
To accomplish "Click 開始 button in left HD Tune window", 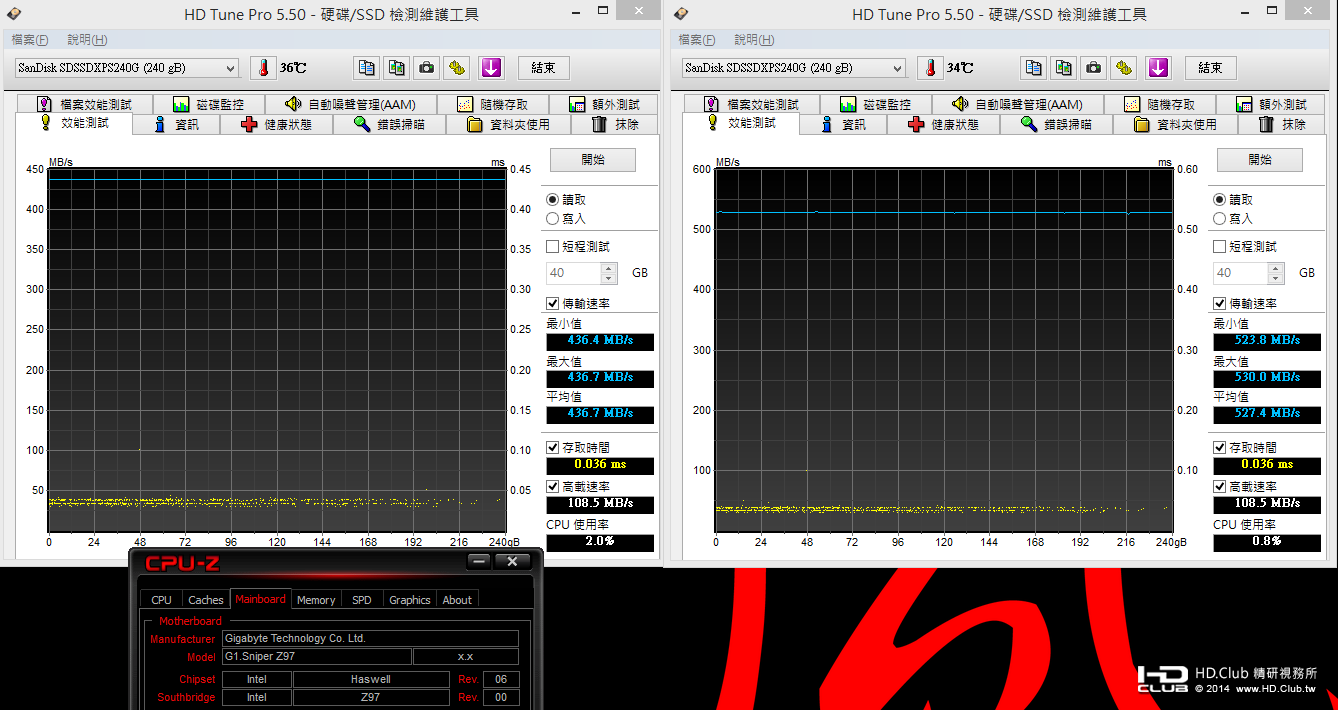I will [593, 160].
